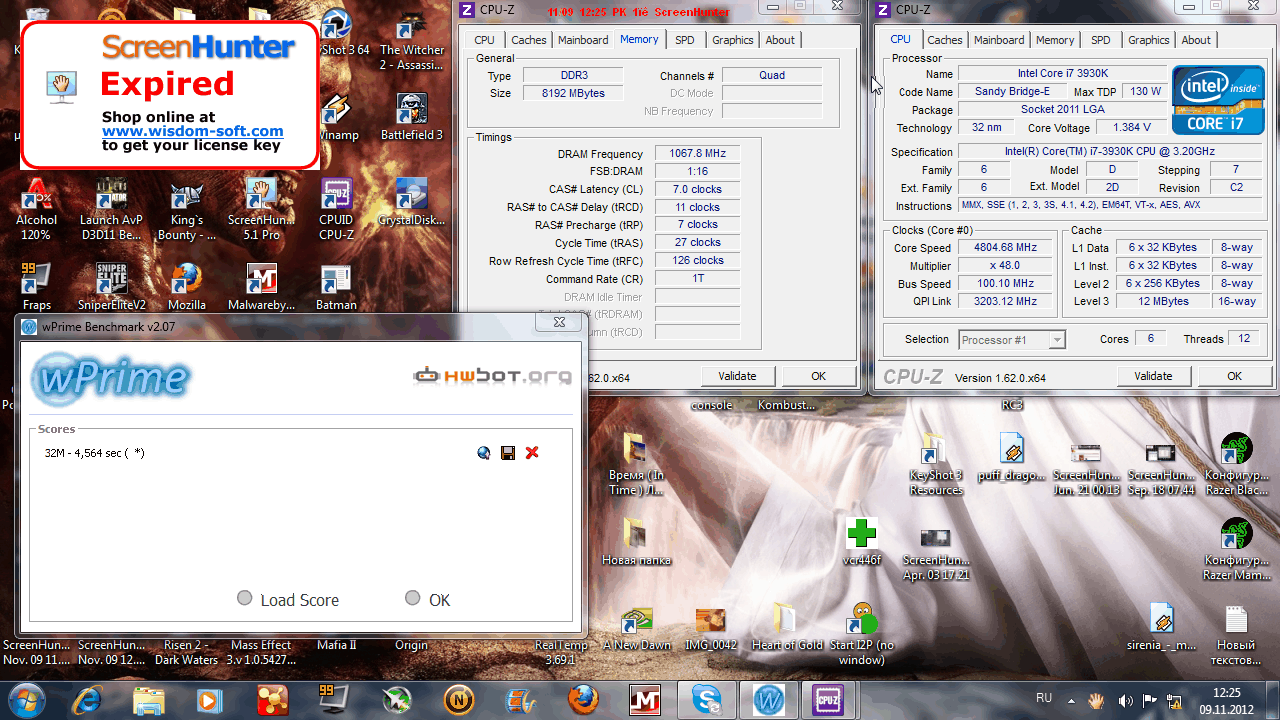Open the Battlefield 3 desktop icon
The image size is (1280, 720).
[411, 116]
